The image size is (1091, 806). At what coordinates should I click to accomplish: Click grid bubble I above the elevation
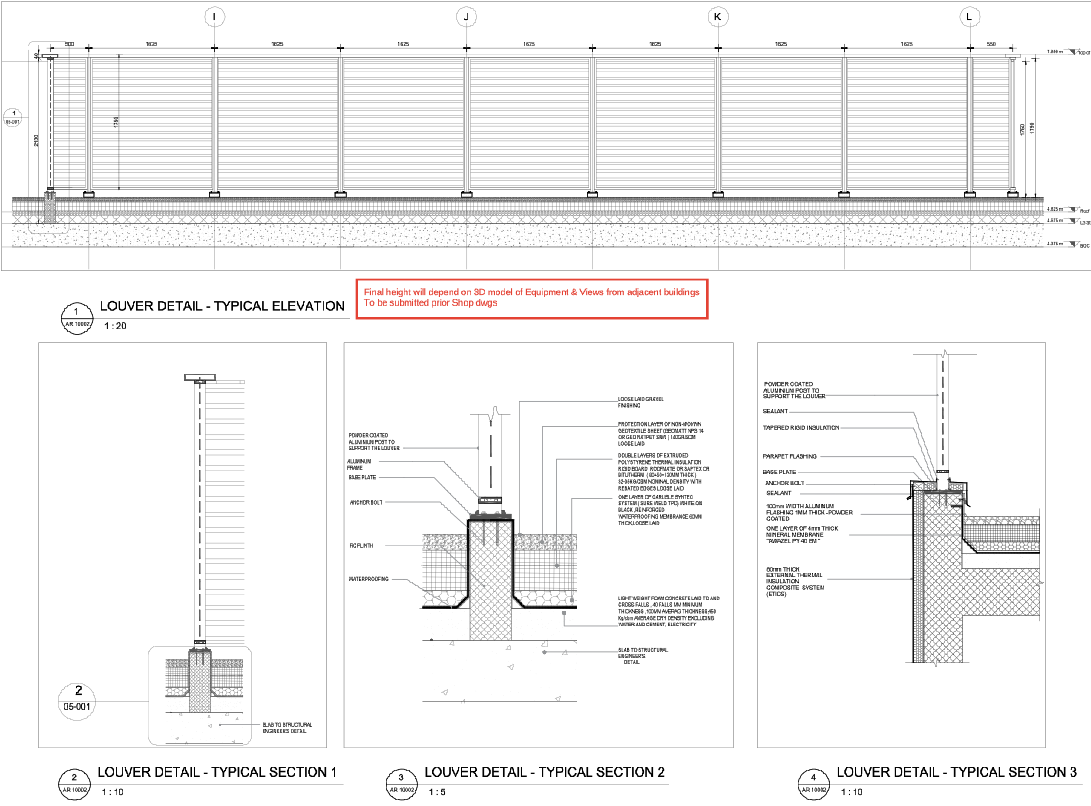[214, 17]
